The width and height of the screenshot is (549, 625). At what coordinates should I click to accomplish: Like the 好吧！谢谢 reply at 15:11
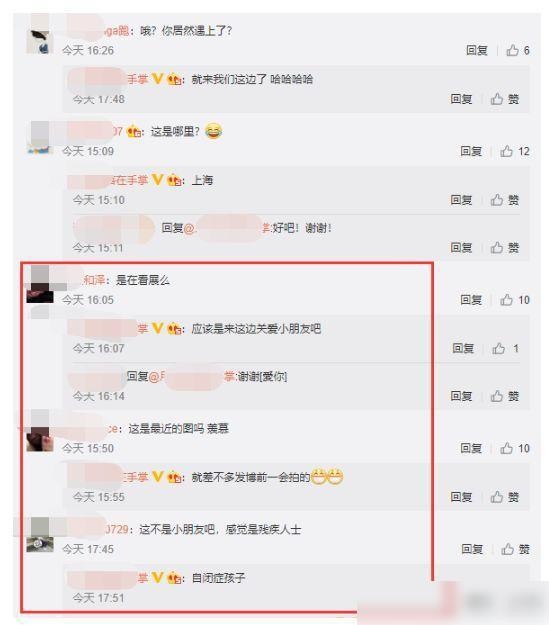tap(505, 248)
